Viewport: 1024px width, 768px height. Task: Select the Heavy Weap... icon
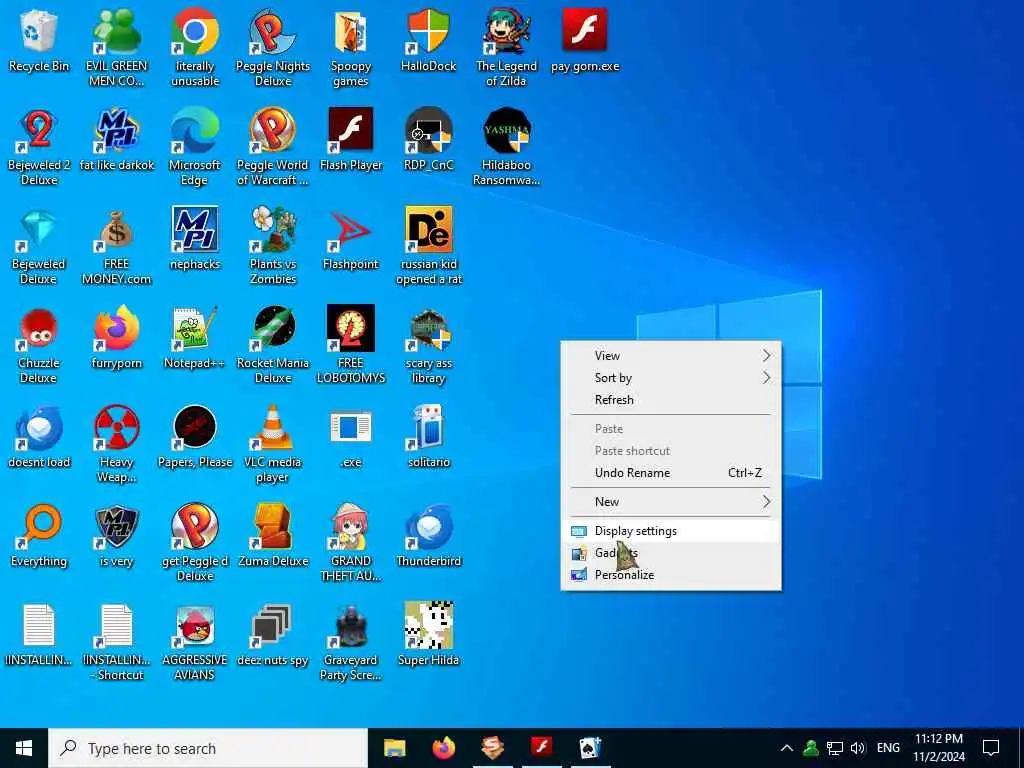(116, 445)
